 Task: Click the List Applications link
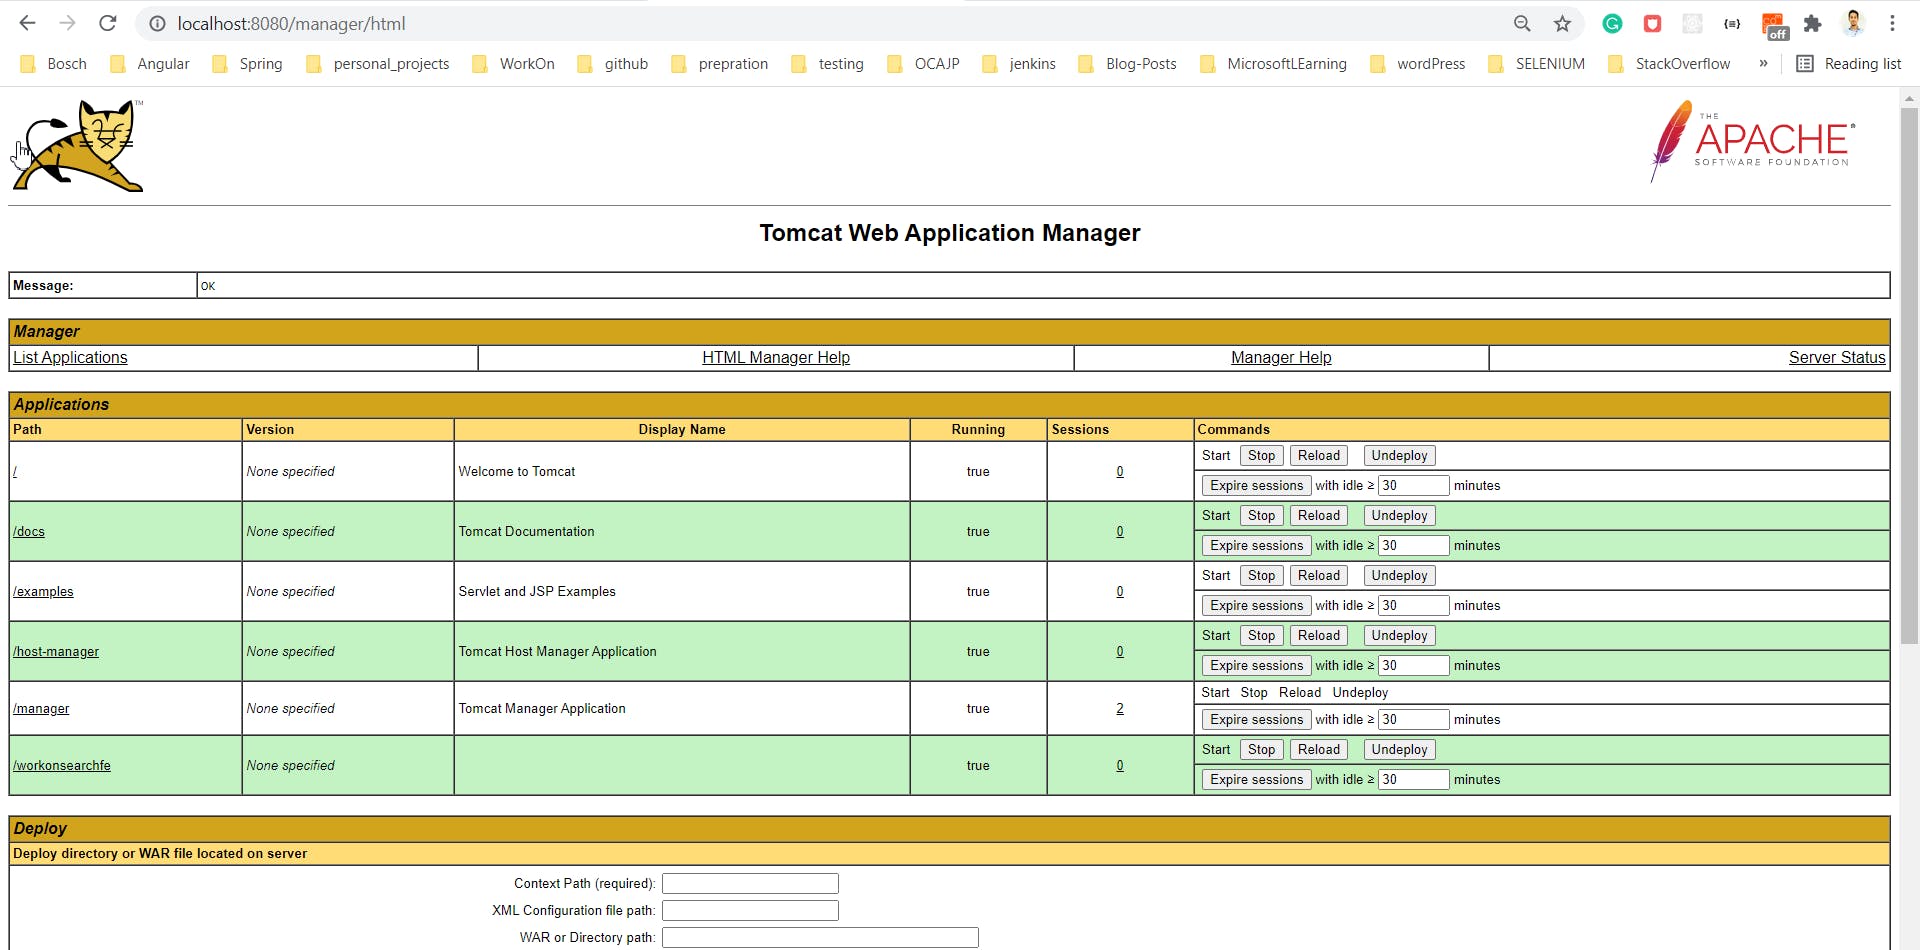tap(70, 357)
